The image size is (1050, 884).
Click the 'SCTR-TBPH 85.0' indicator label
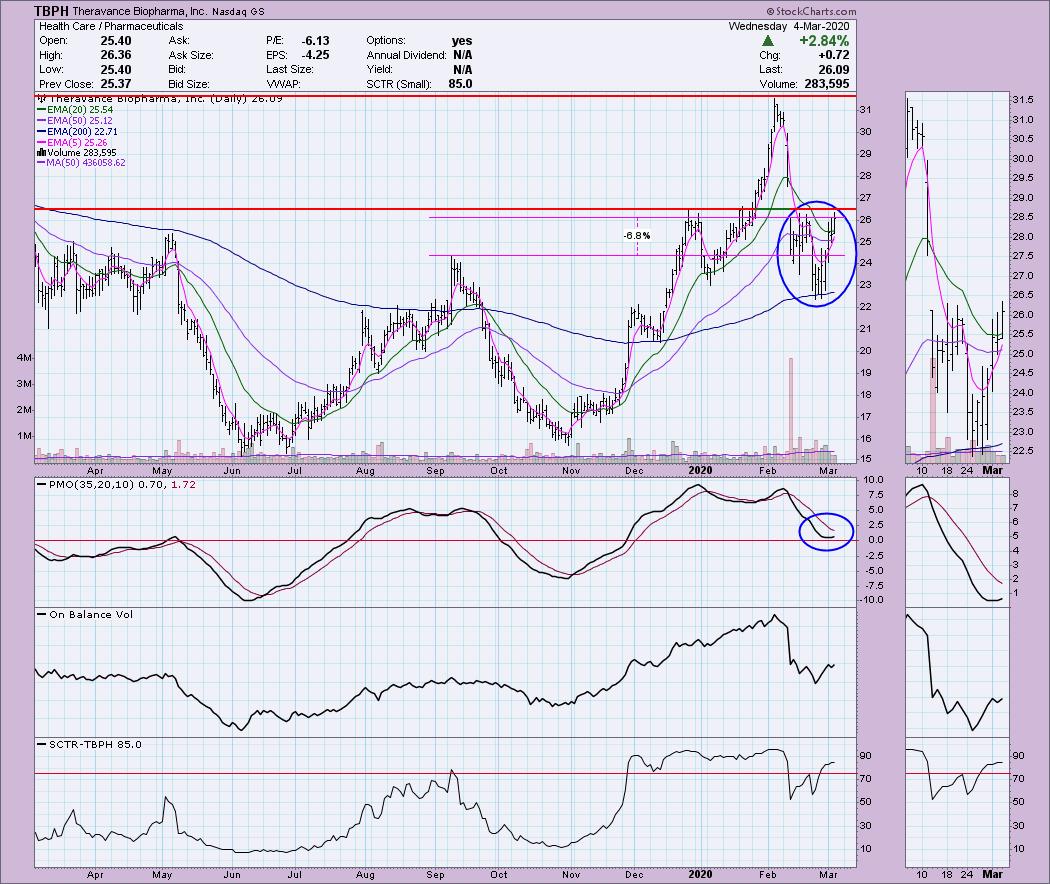click(x=95, y=744)
